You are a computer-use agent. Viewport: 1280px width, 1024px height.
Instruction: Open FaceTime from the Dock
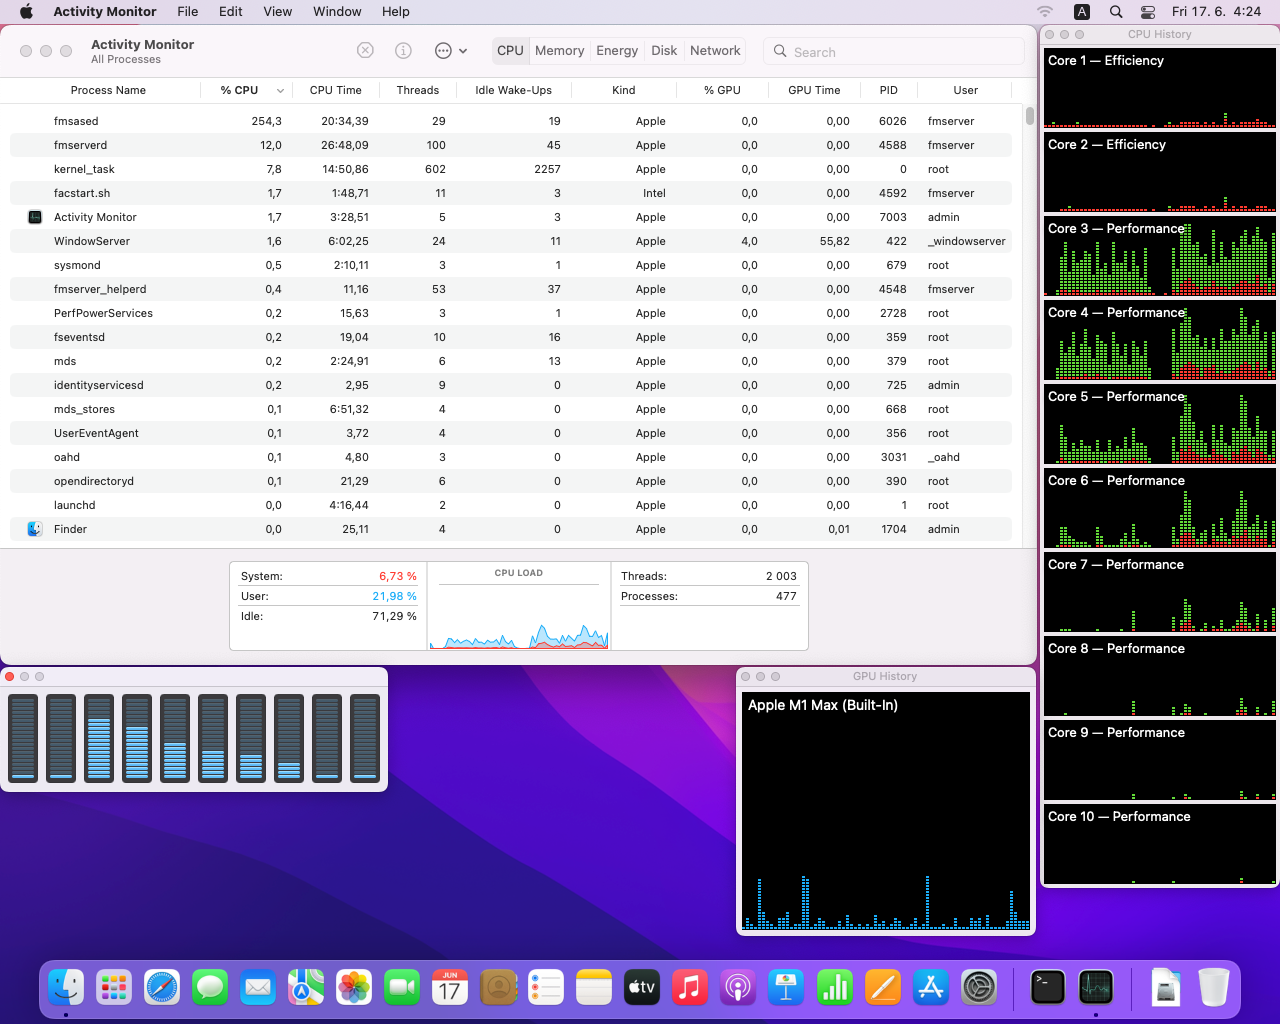(x=402, y=988)
